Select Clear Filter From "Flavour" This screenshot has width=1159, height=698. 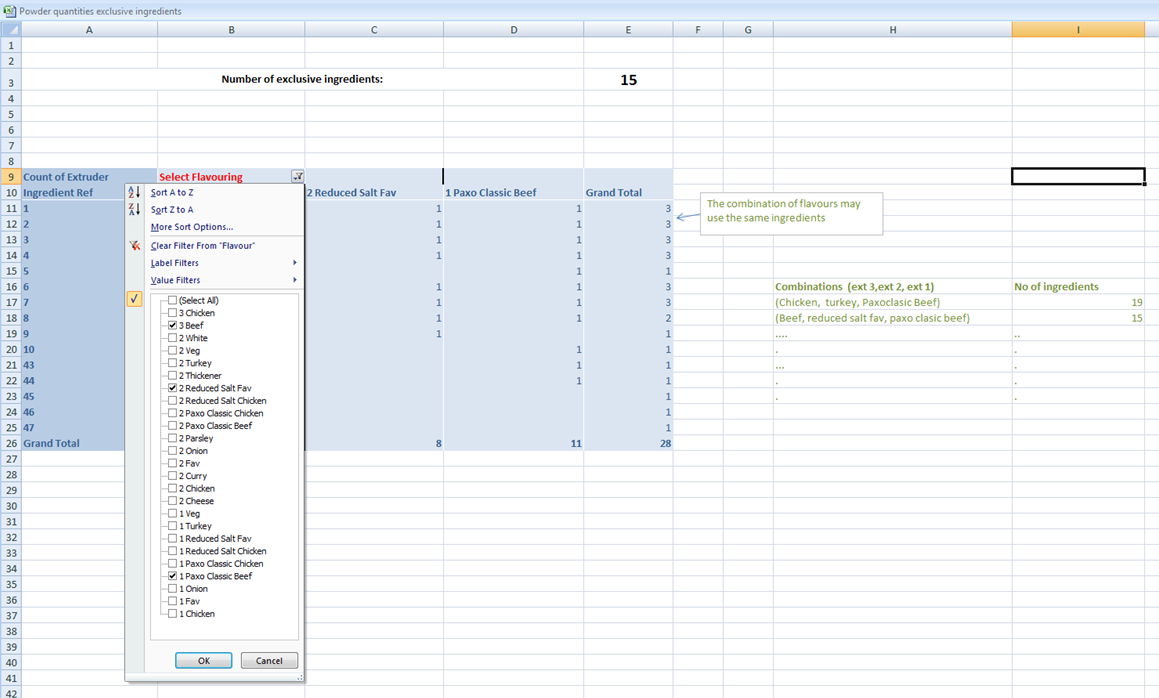click(203, 245)
